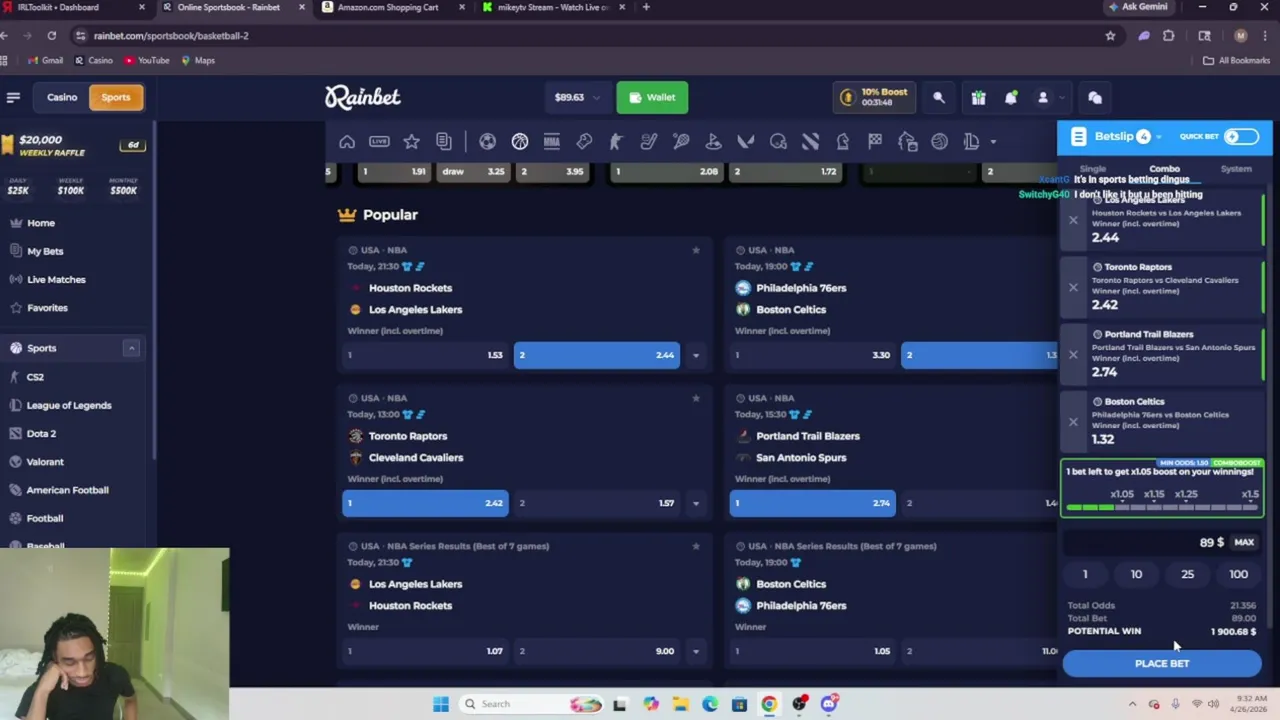Image resolution: width=1280 pixels, height=720 pixels.
Task: Open the $20,000 Weekly Raffle banner
Action: pos(74,145)
